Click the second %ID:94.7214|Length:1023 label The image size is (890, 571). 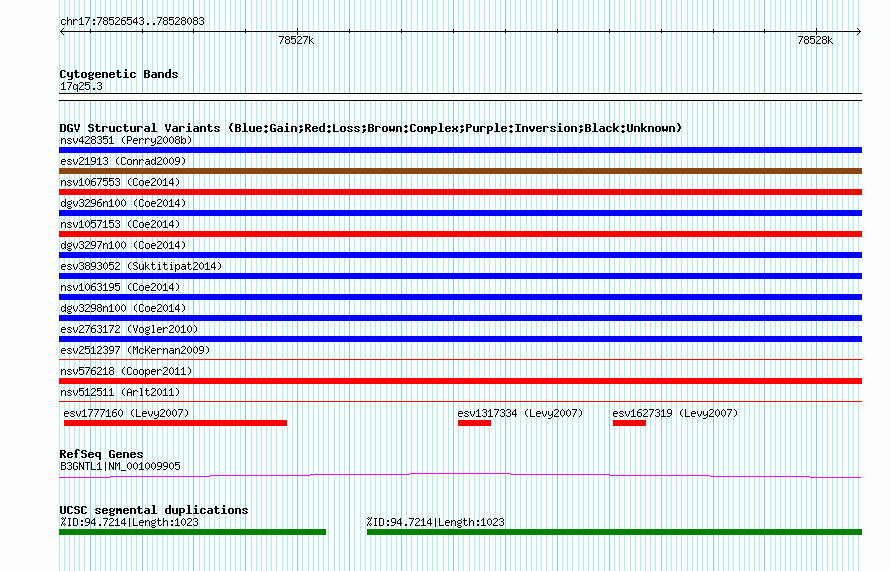(x=435, y=522)
